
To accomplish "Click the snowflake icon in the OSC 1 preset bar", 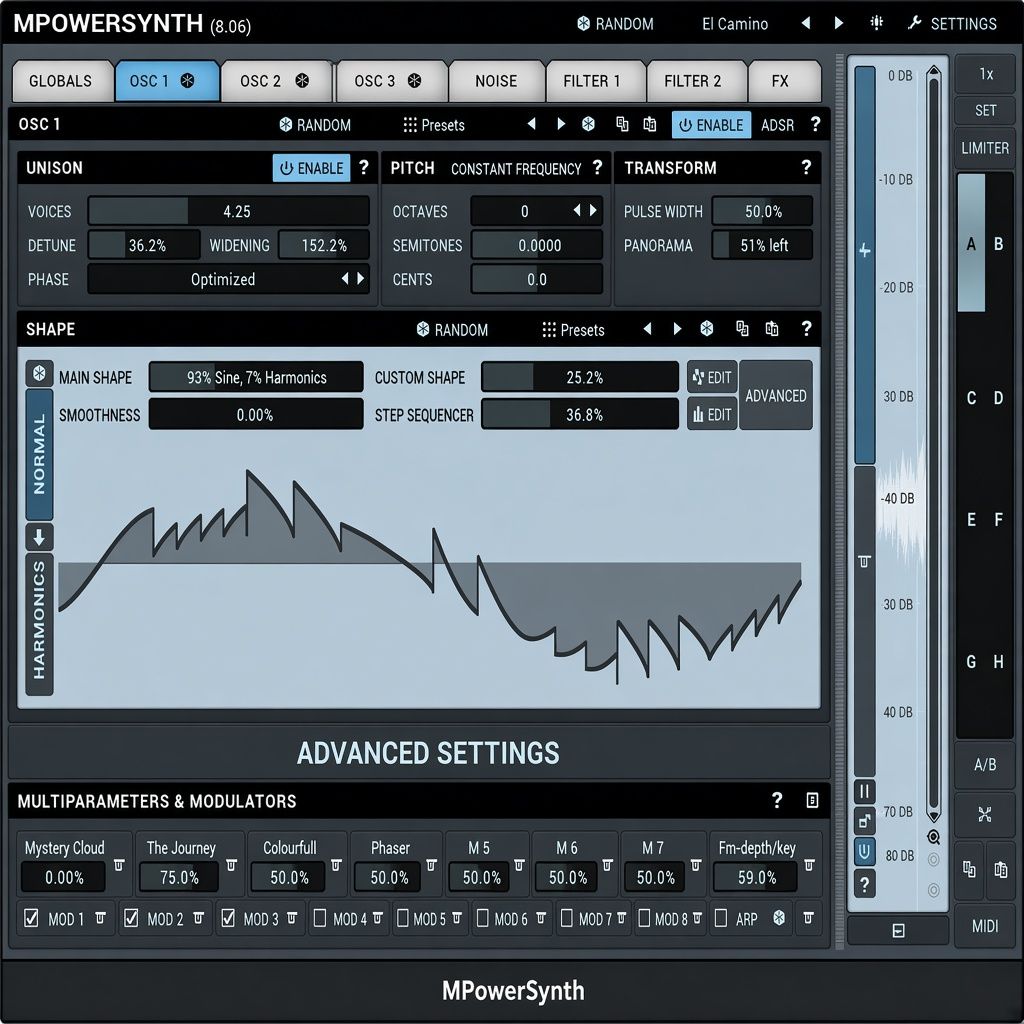I will [588, 124].
